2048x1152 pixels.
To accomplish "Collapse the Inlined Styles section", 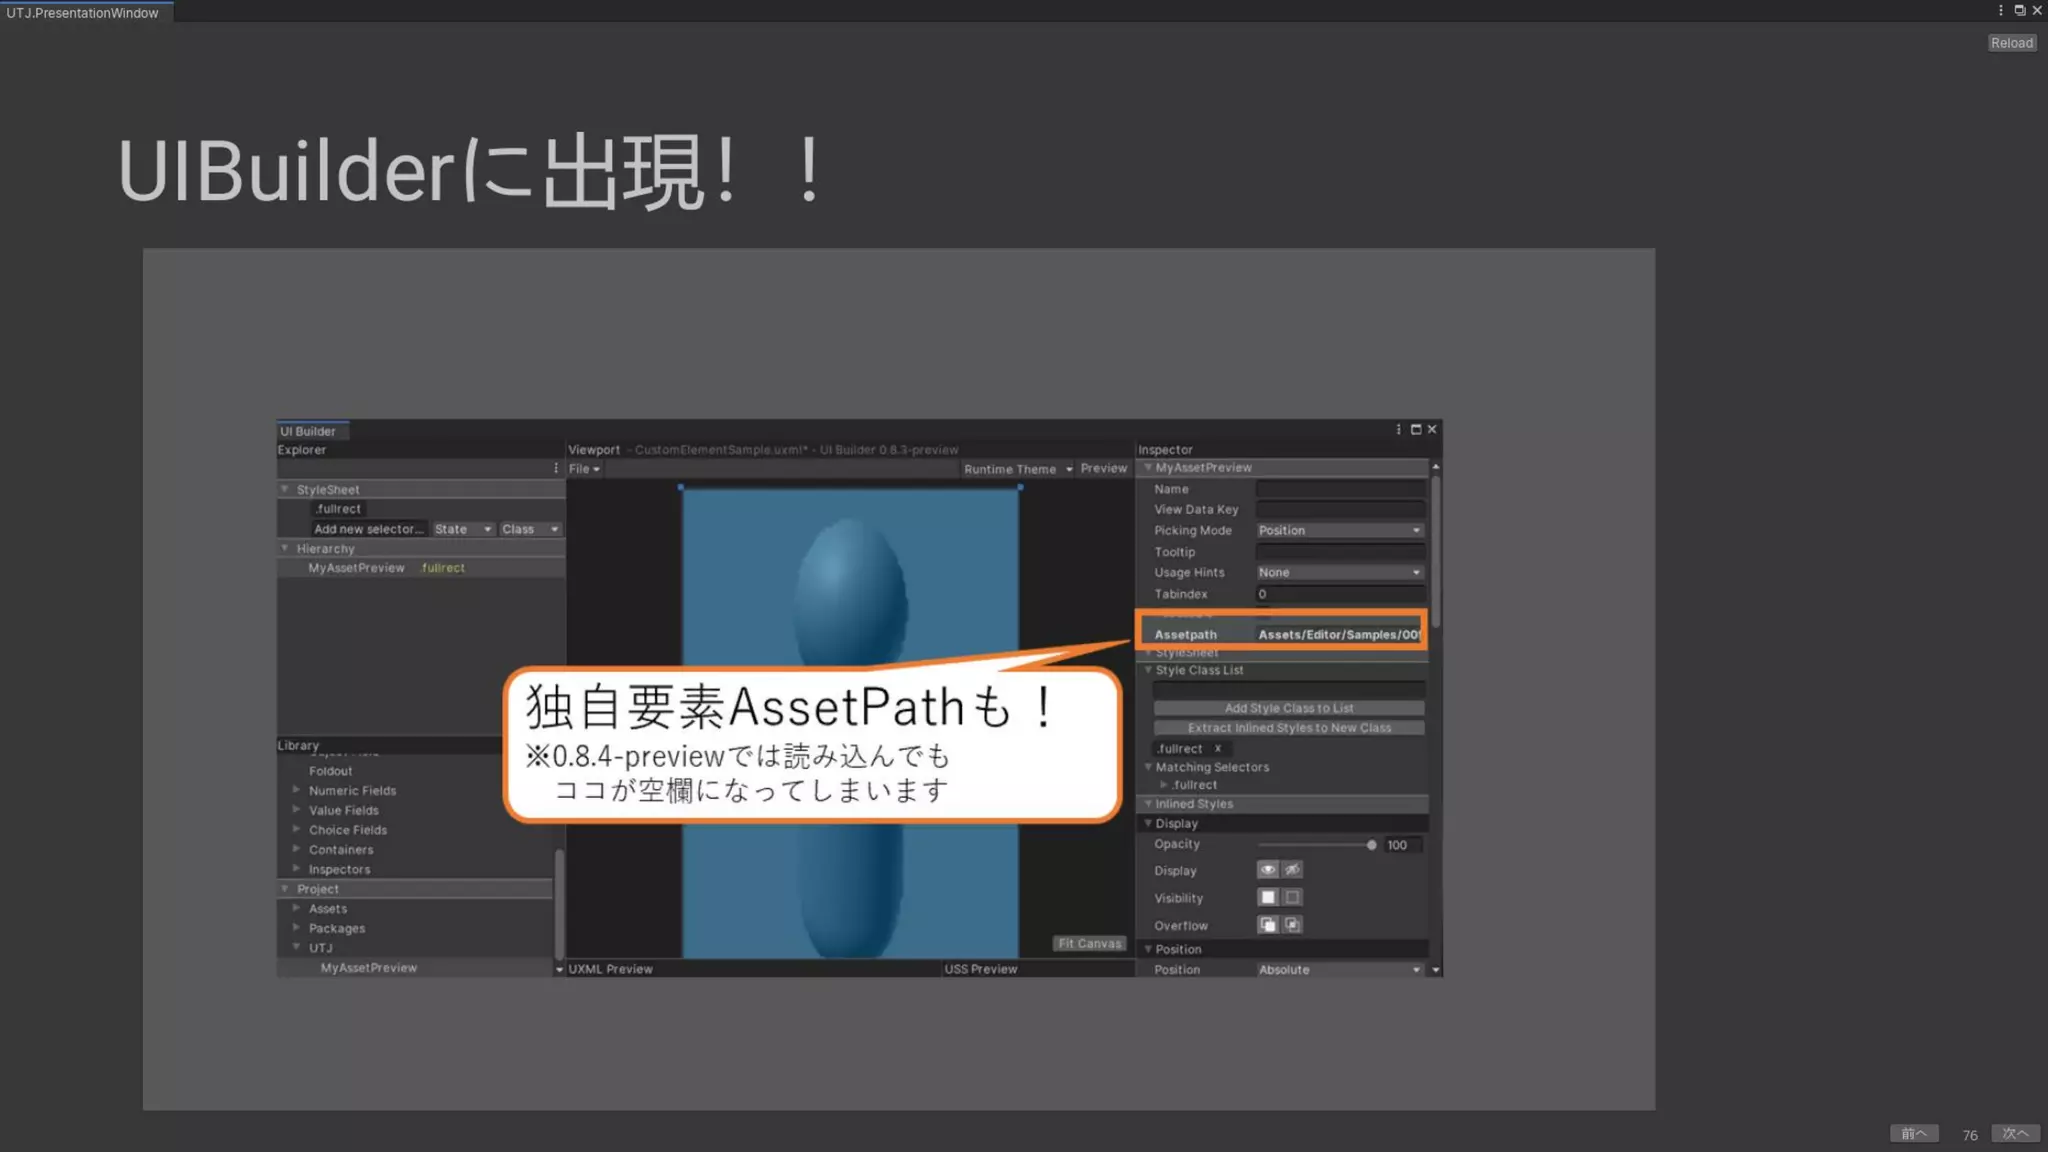I will click(x=1148, y=804).
